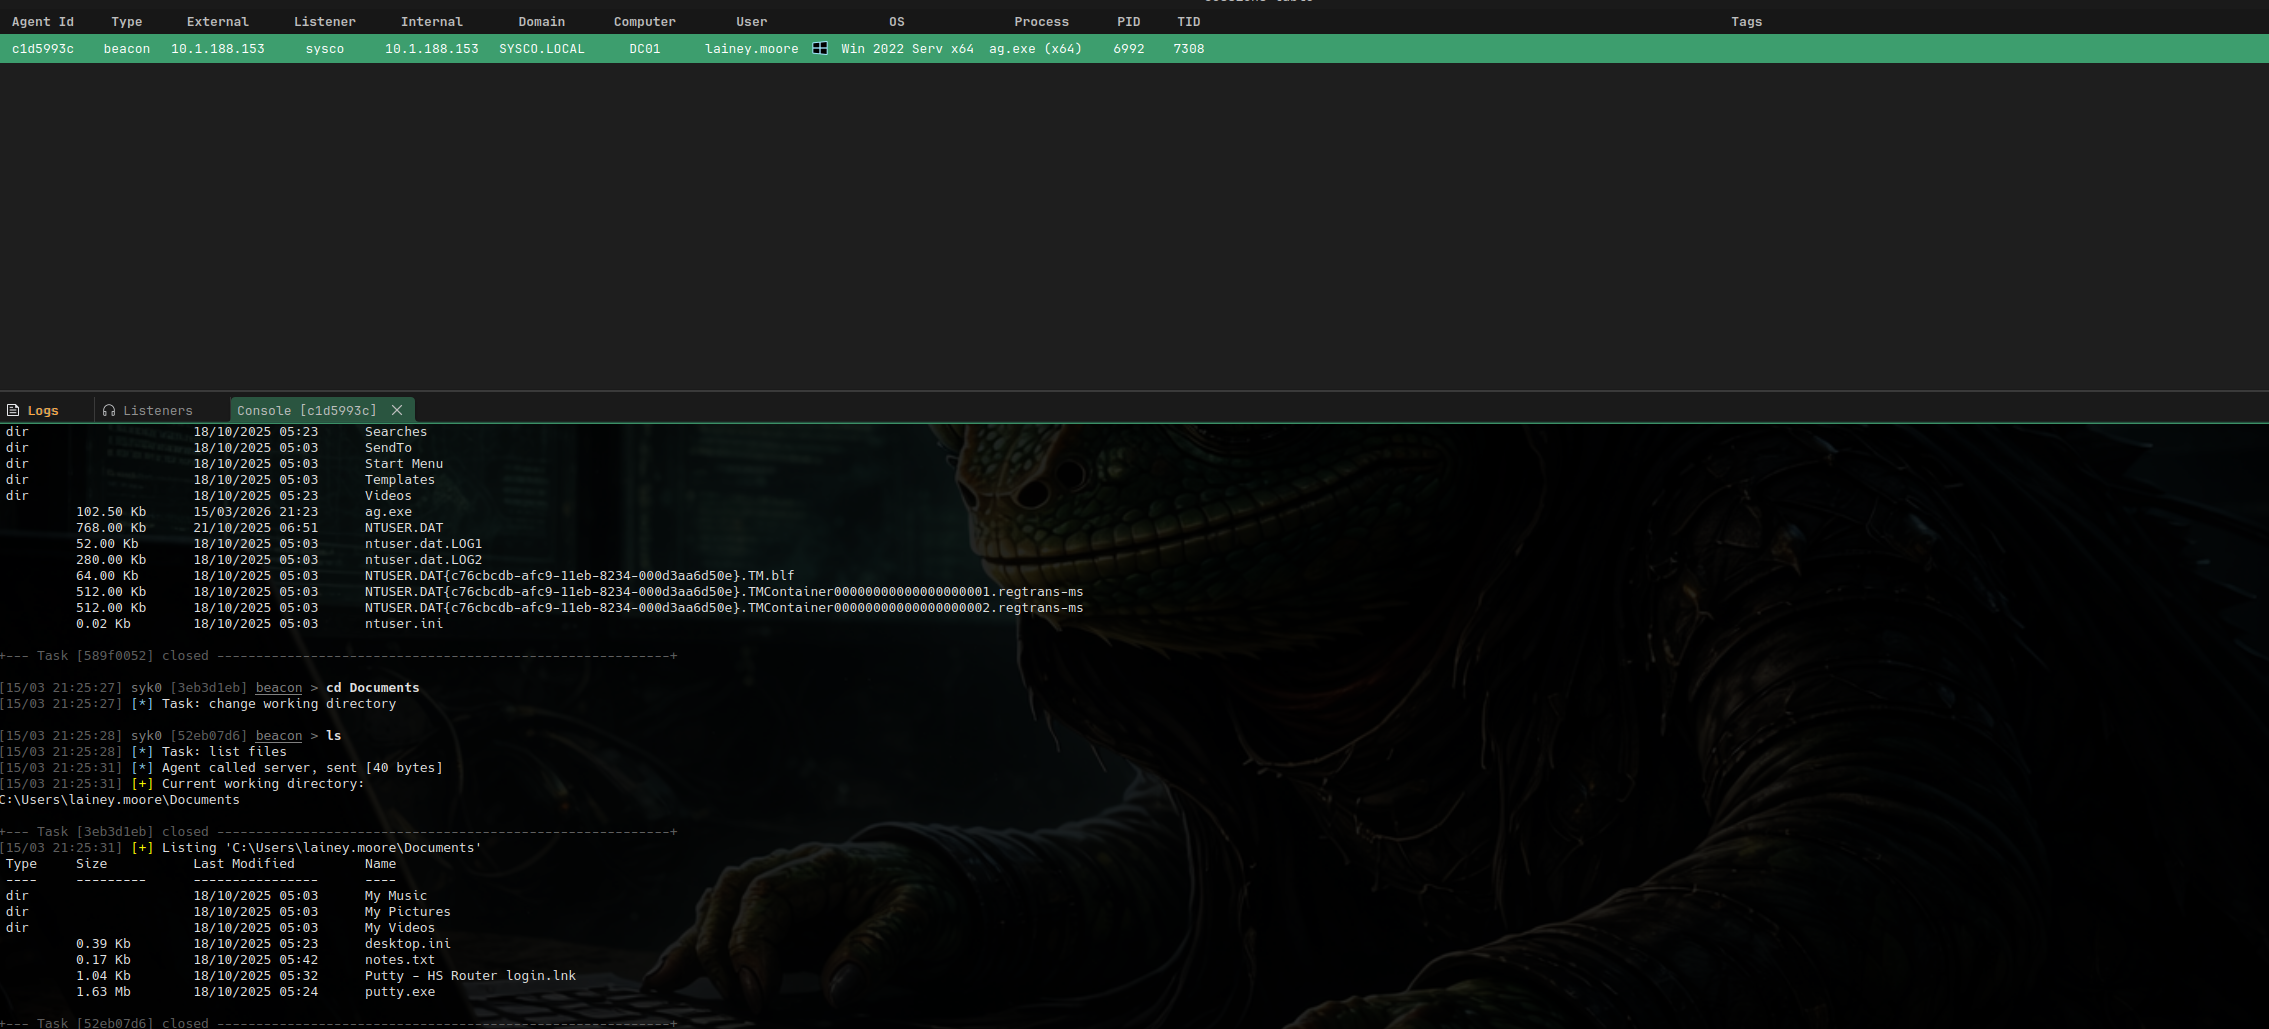Click the NTUSER.DAT file entry
Viewport: 2269px width, 1029px height.
pyautogui.click(x=404, y=528)
